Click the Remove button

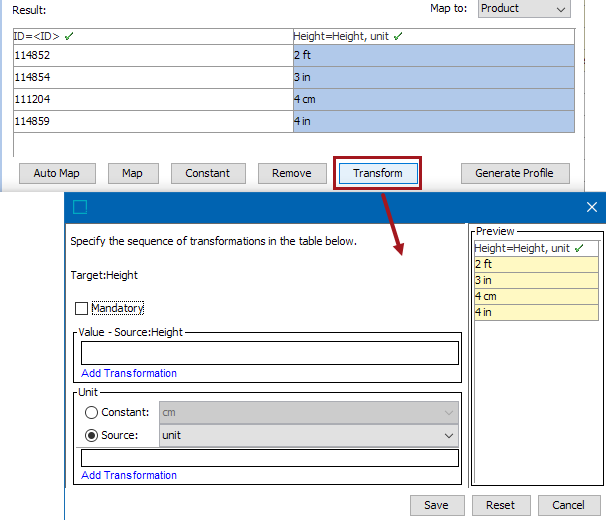pos(292,173)
